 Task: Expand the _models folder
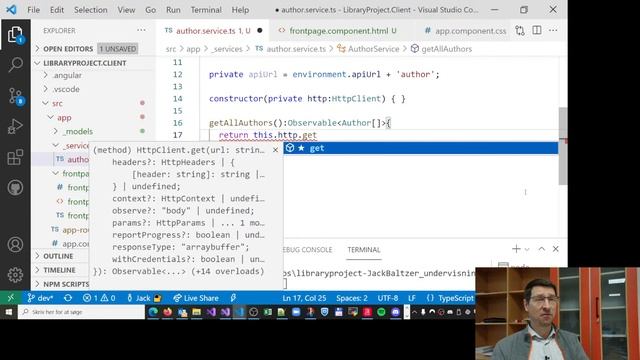(78, 131)
